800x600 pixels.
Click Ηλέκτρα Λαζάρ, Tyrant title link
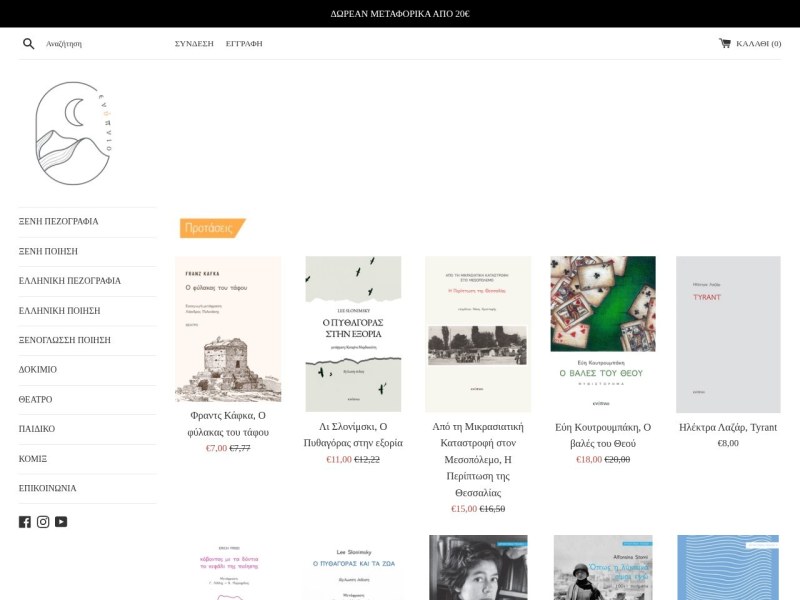tap(728, 428)
